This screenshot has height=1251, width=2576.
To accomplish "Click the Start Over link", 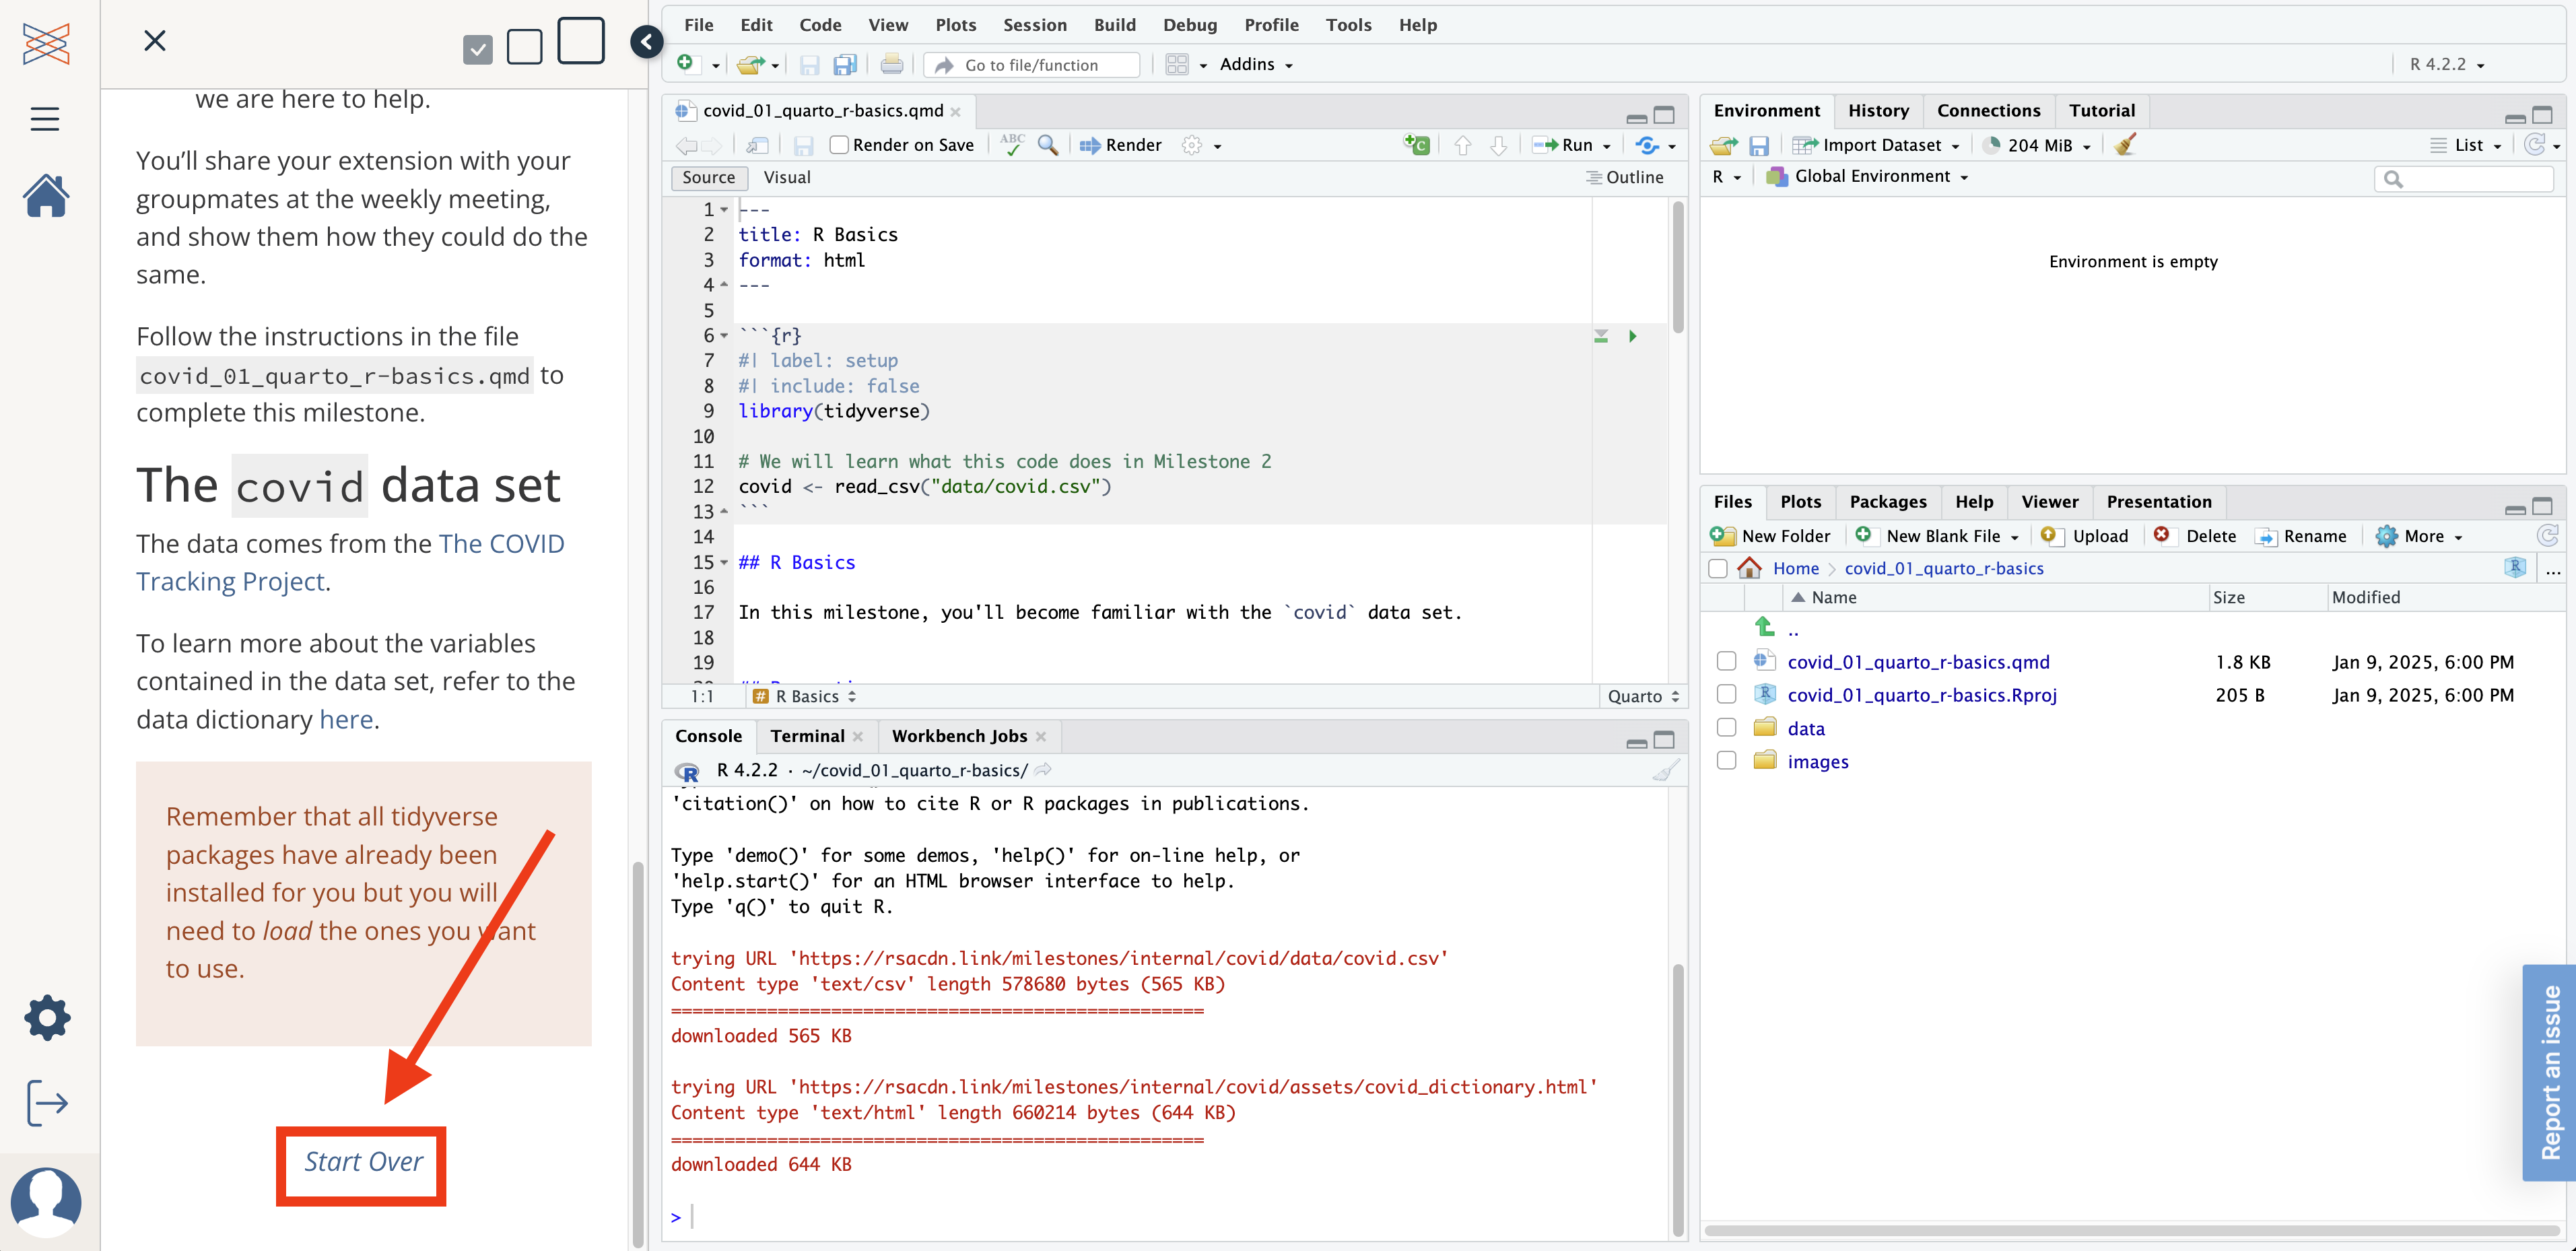I will [x=363, y=1161].
